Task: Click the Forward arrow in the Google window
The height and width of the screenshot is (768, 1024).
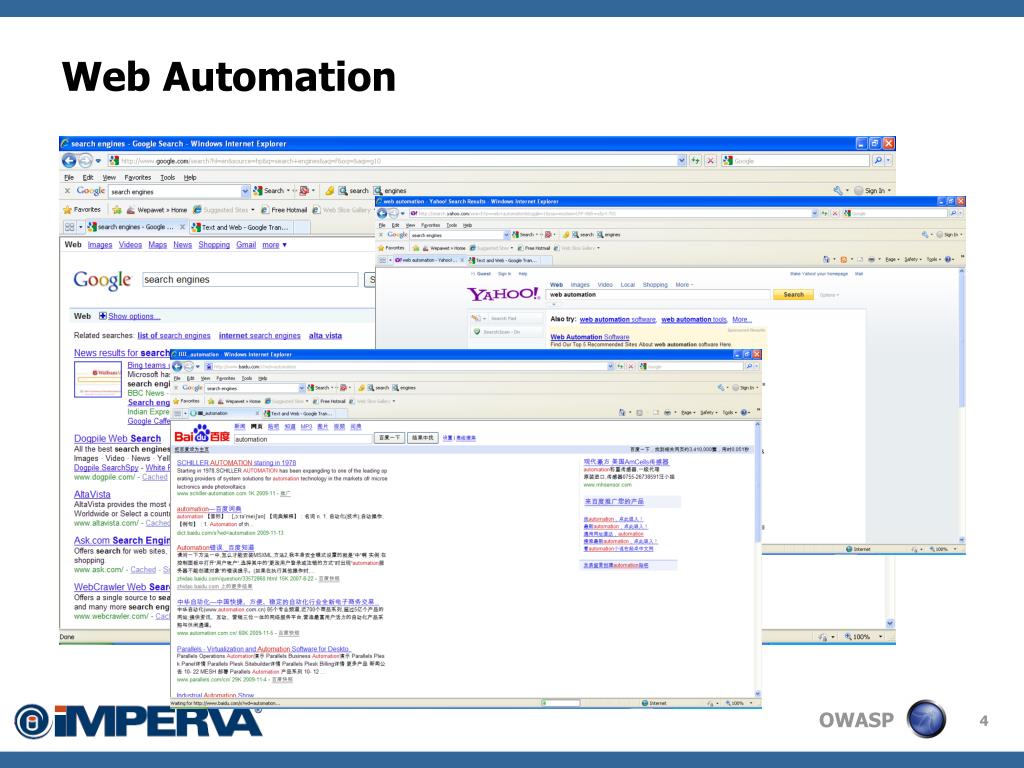Action: tap(86, 161)
